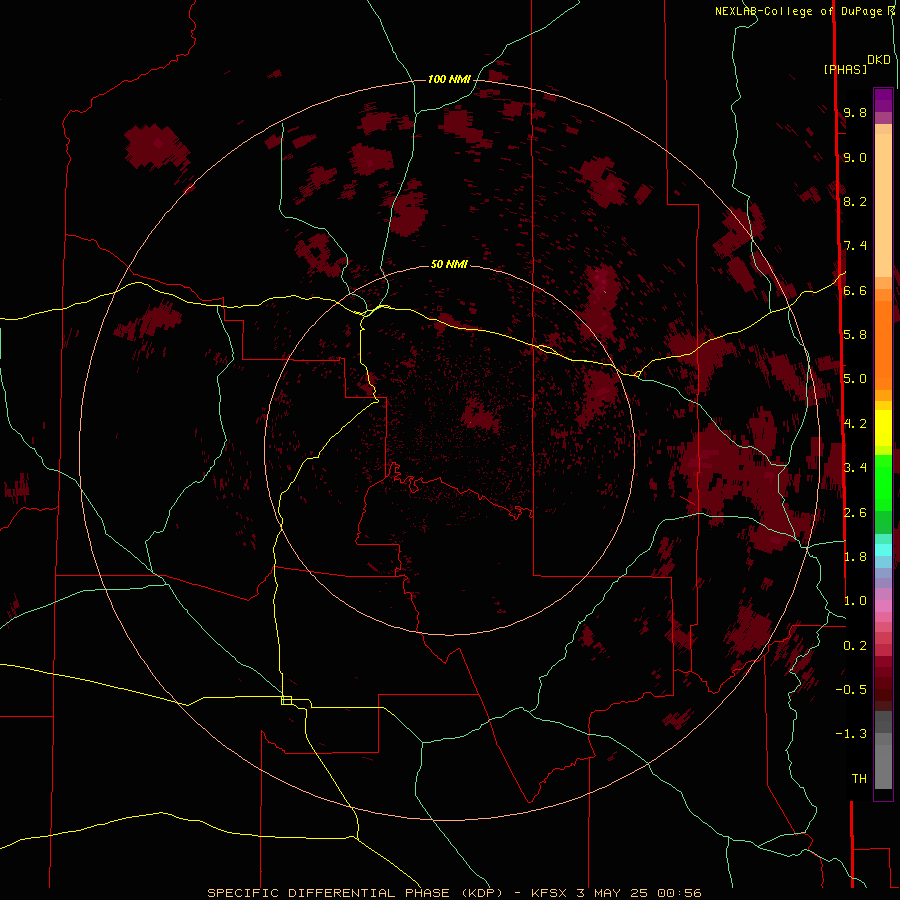Click the 1.0 legend value
The width and height of the screenshot is (900, 900).
pyautogui.click(x=855, y=601)
